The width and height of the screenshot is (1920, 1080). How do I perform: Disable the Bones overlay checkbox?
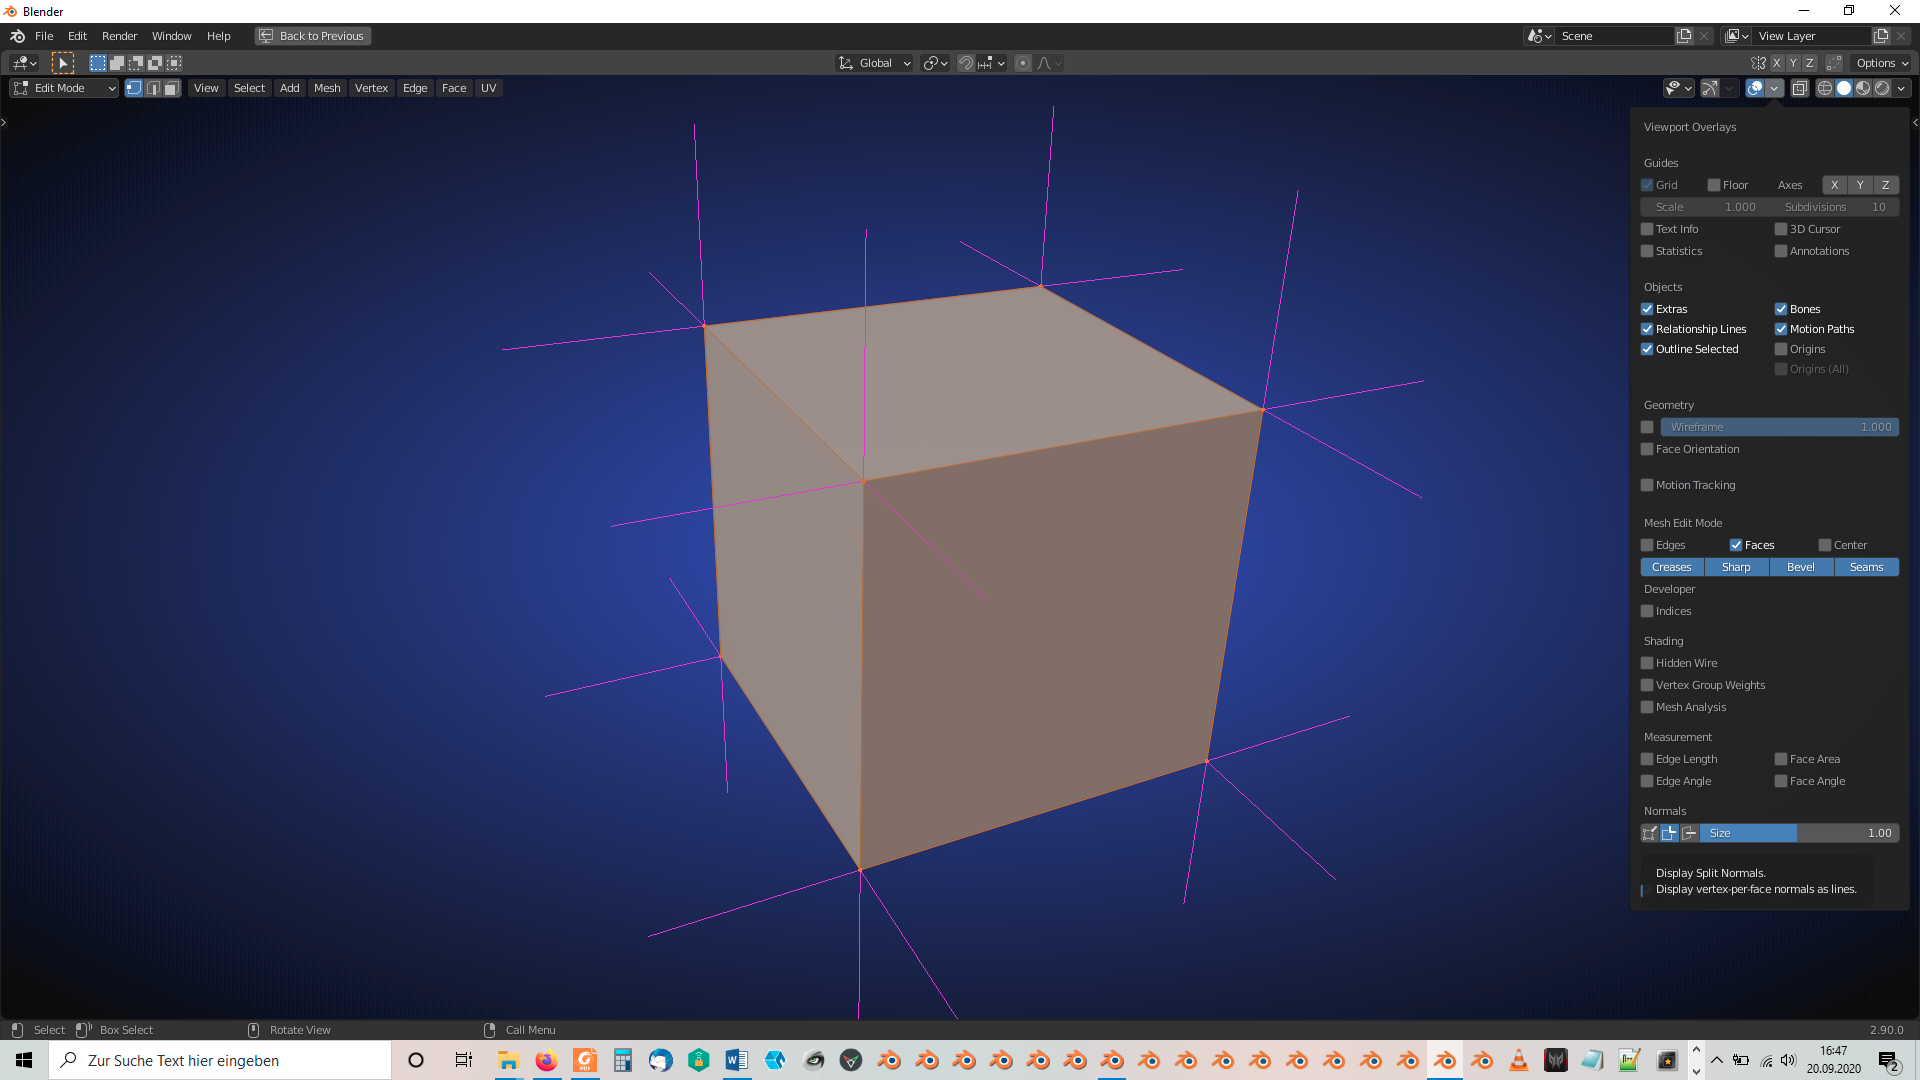coord(1781,309)
